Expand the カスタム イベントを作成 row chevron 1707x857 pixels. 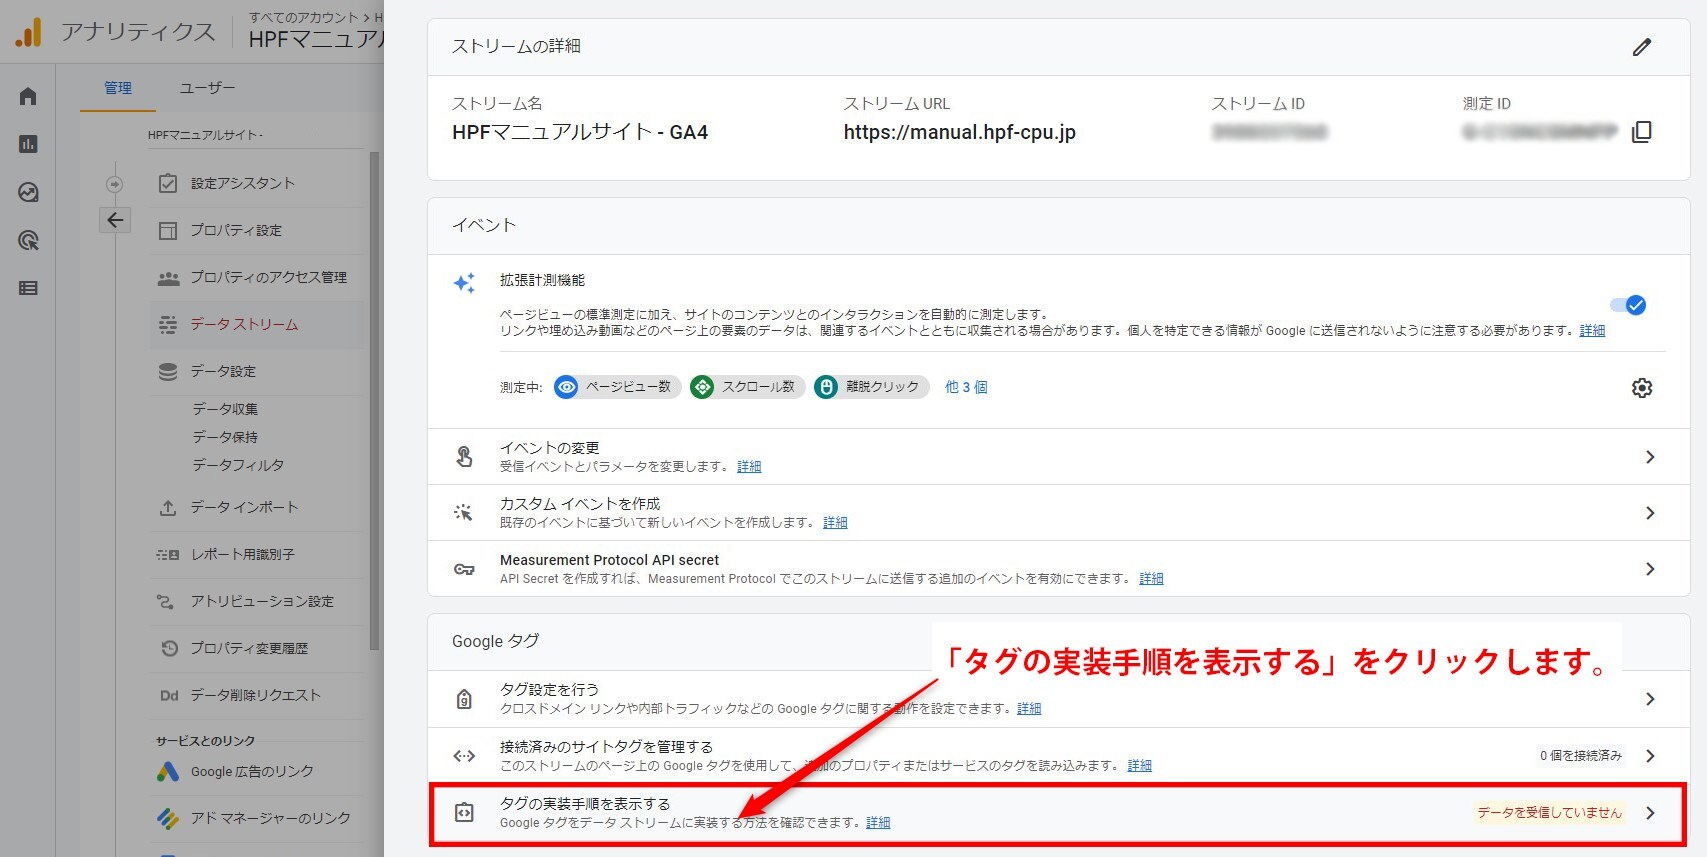point(1650,513)
